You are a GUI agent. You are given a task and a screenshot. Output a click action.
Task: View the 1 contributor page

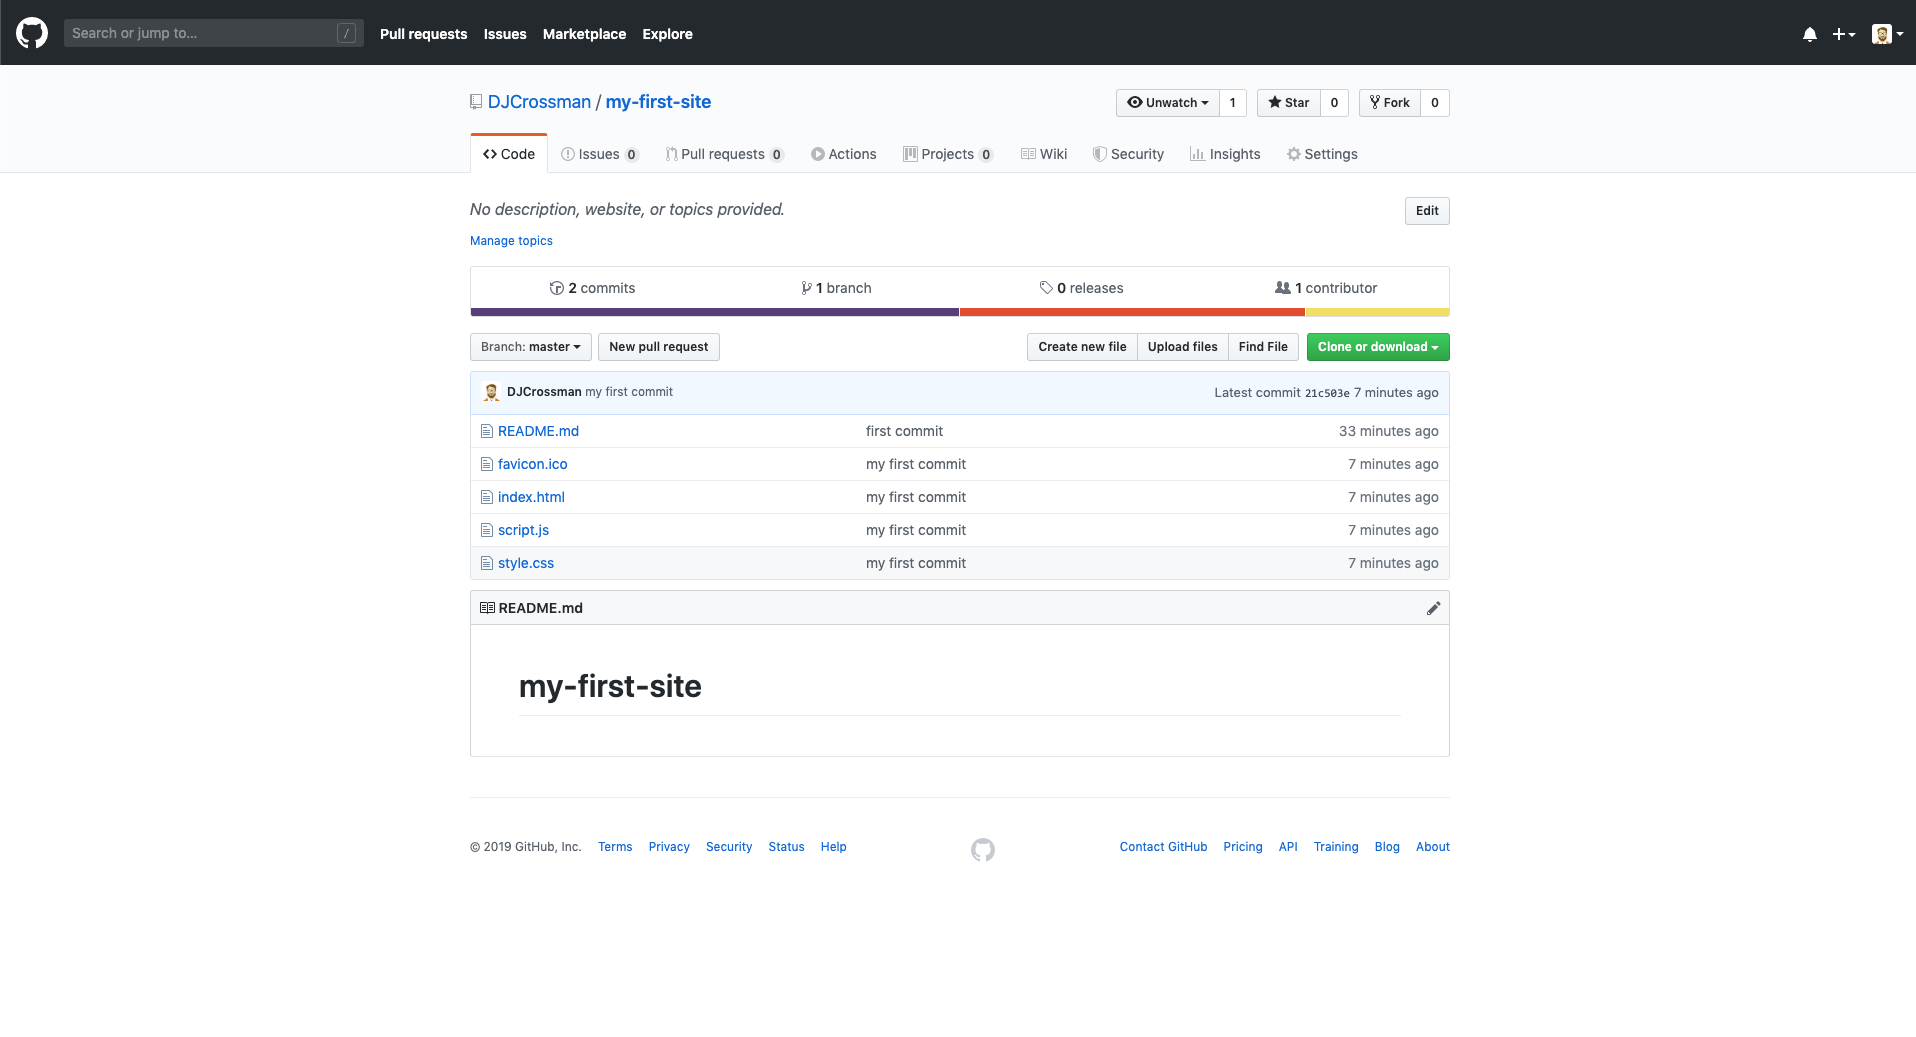pos(1326,288)
